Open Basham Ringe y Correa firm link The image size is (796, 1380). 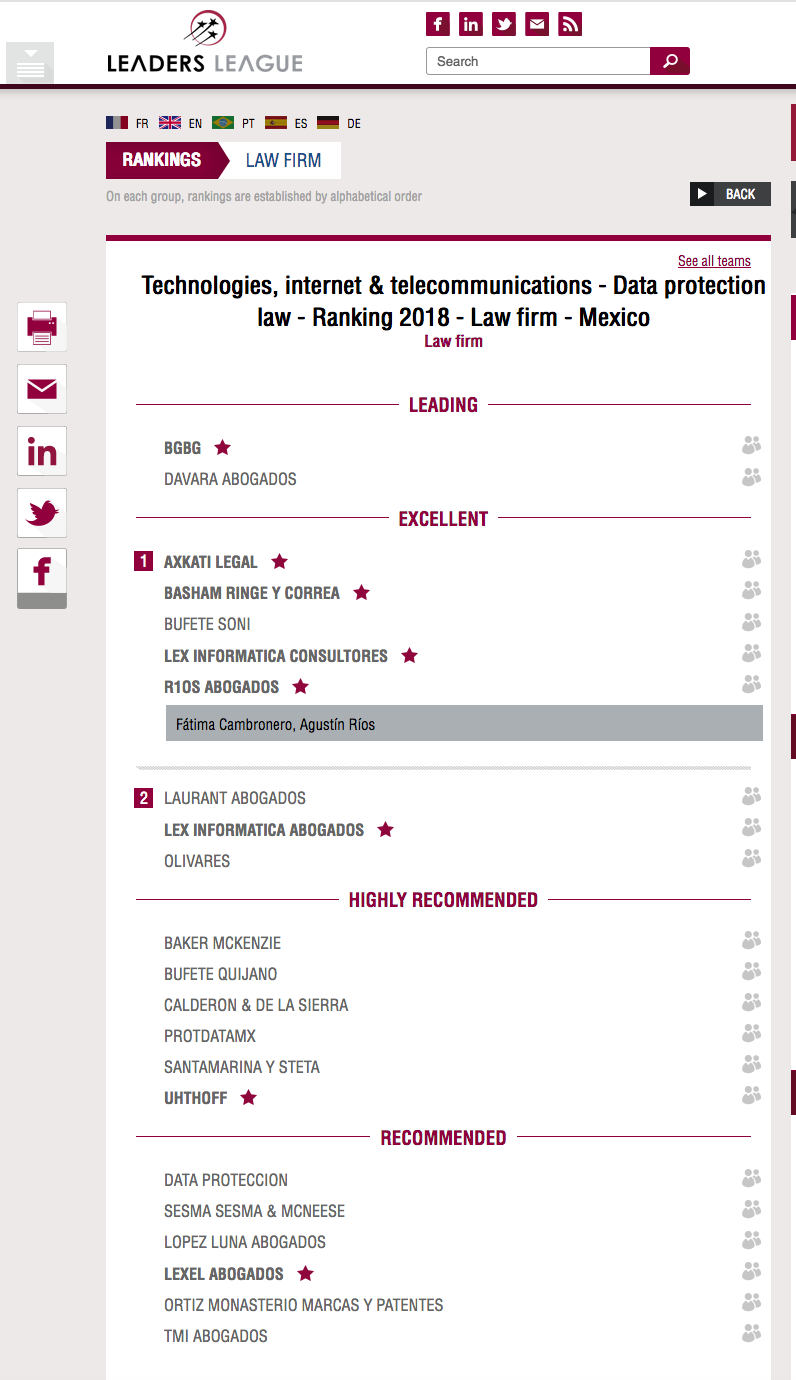coord(252,593)
